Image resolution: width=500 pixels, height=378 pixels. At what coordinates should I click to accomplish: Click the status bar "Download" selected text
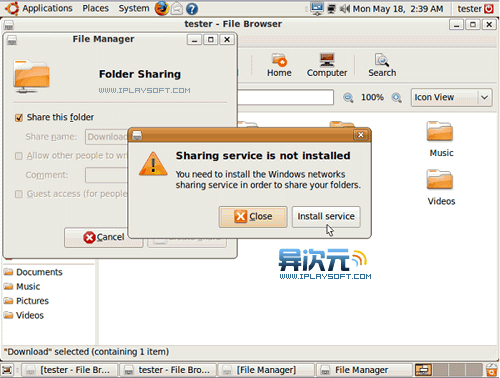[86, 352]
